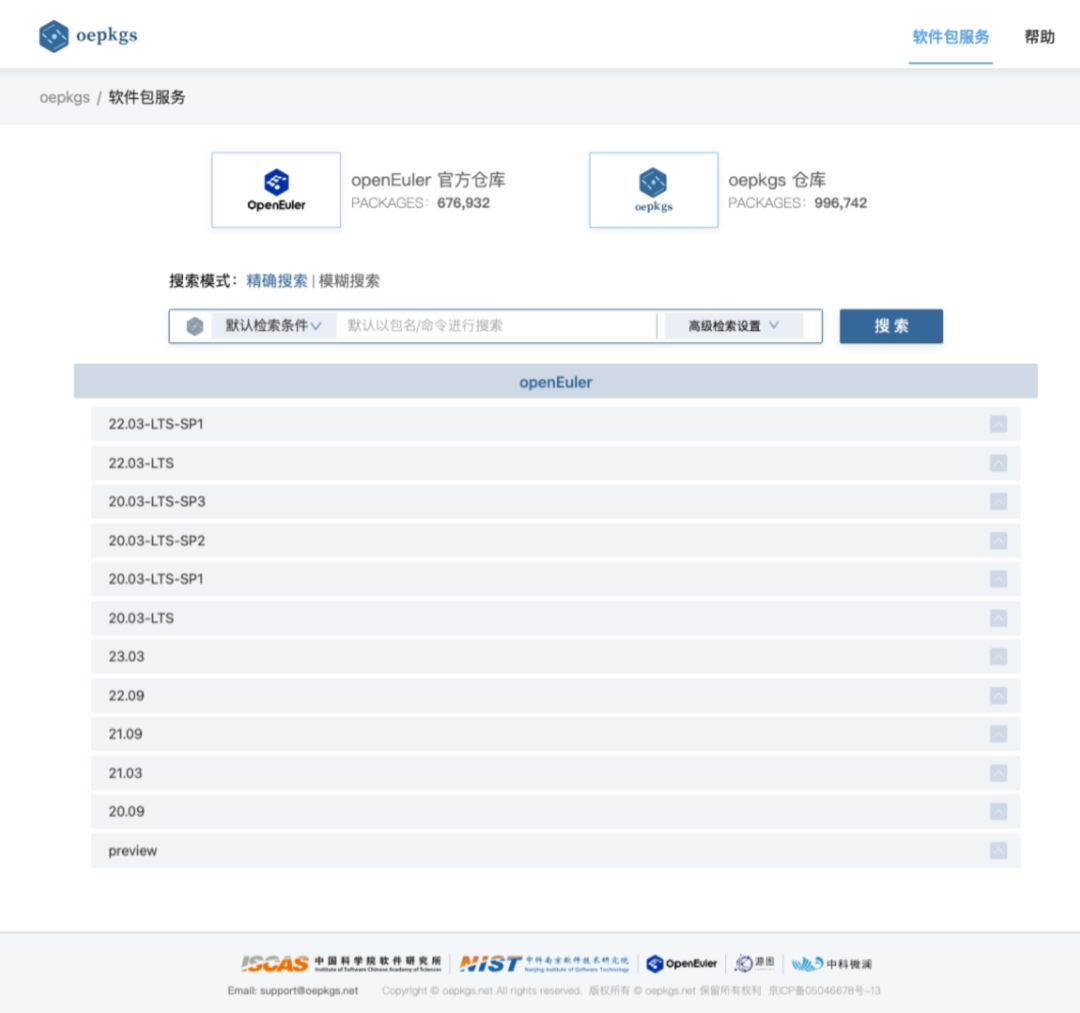This screenshot has height=1013, width=1080.
Task: Expand the 22.09 row
Action: click(x=556, y=696)
